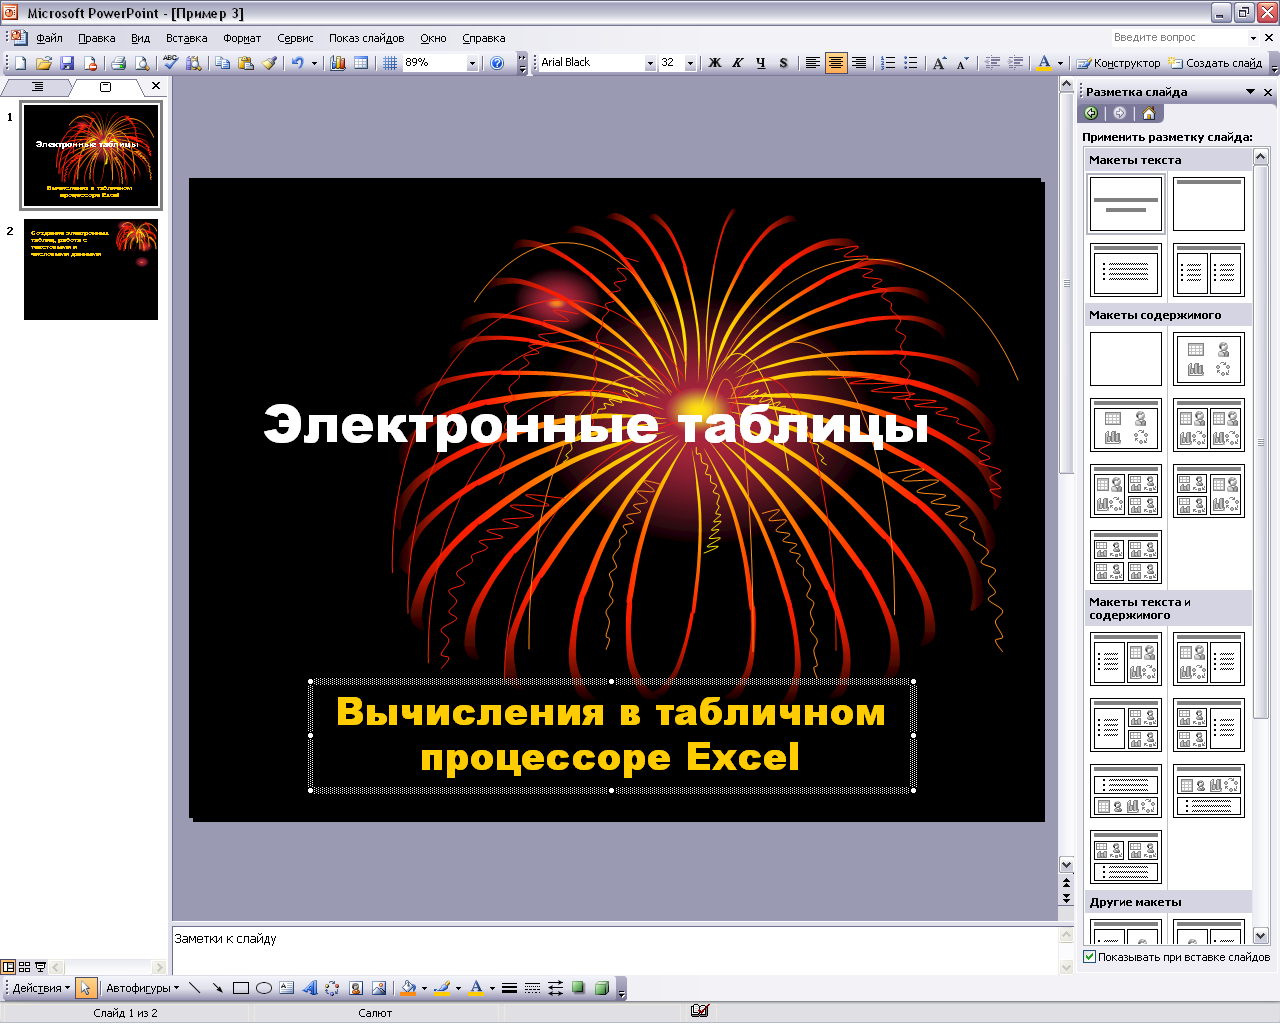Image resolution: width=1280 pixels, height=1024 pixels.
Task: Insert diagram or organization chart
Action: click(333, 988)
